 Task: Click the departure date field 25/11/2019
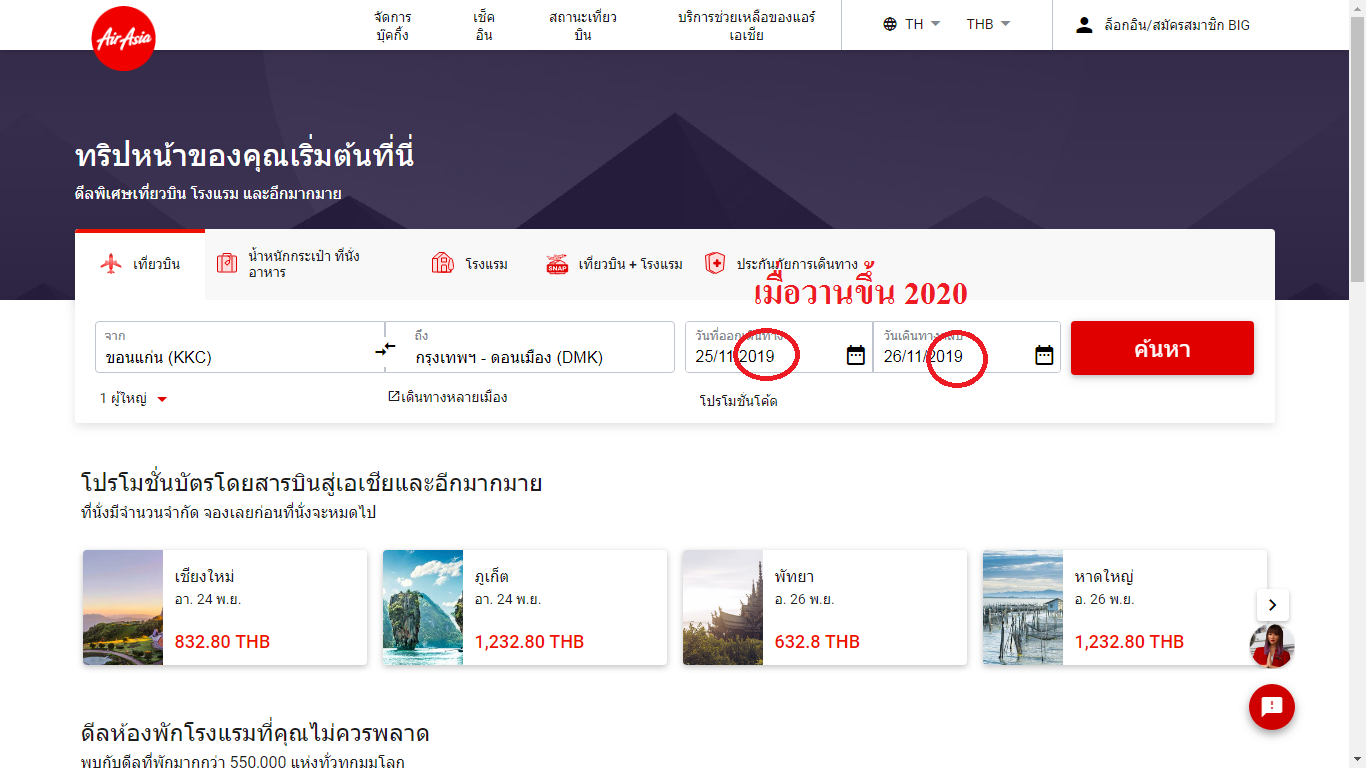pyautogui.click(x=779, y=347)
